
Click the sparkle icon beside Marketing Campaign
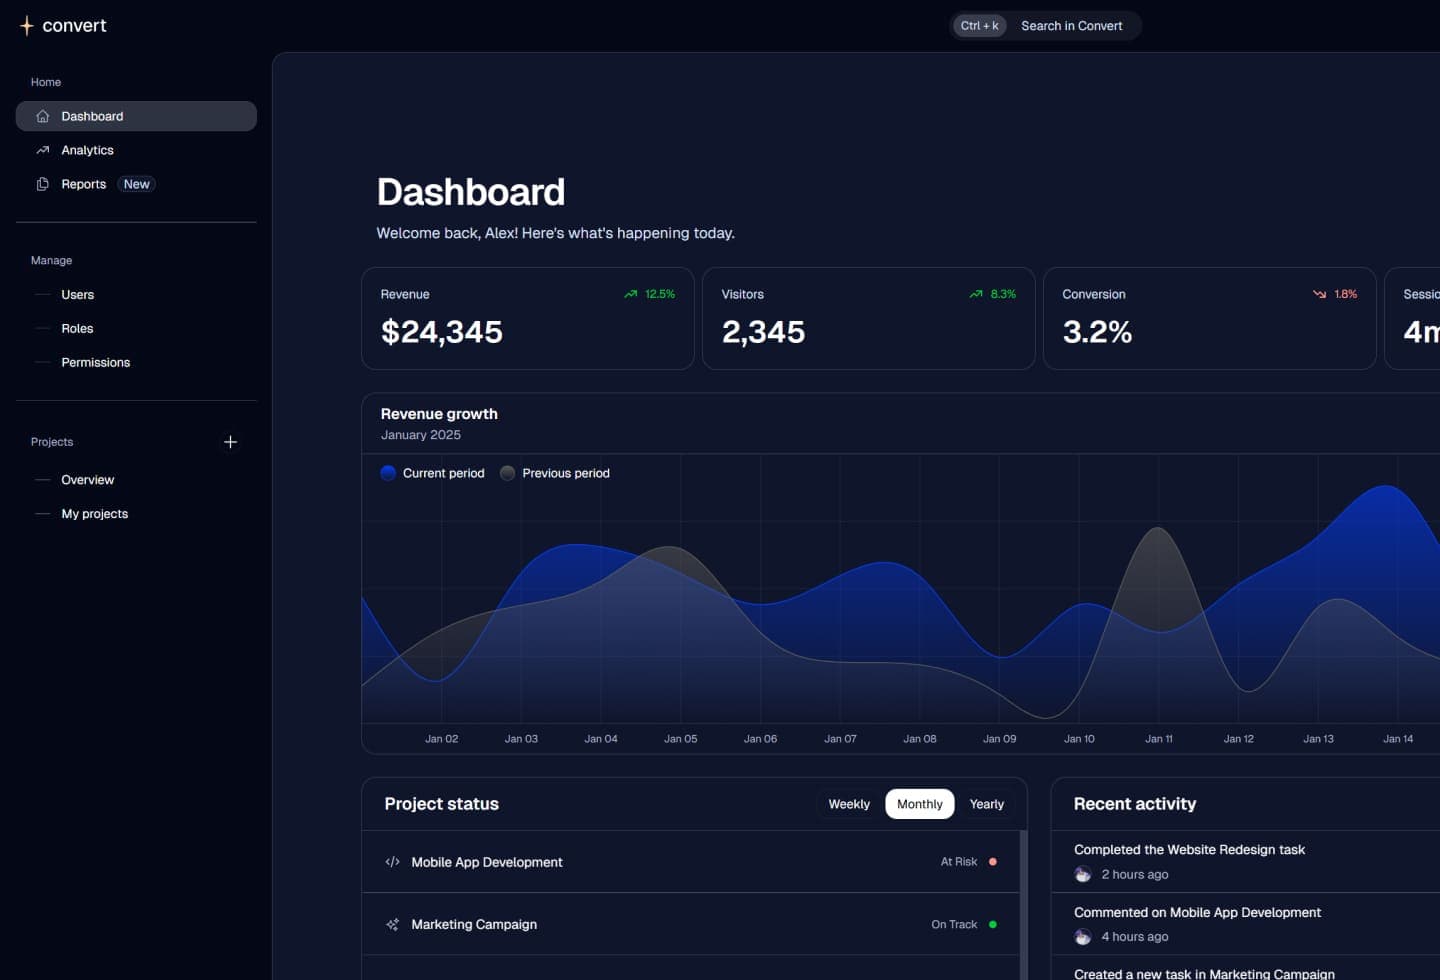pos(393,924)
